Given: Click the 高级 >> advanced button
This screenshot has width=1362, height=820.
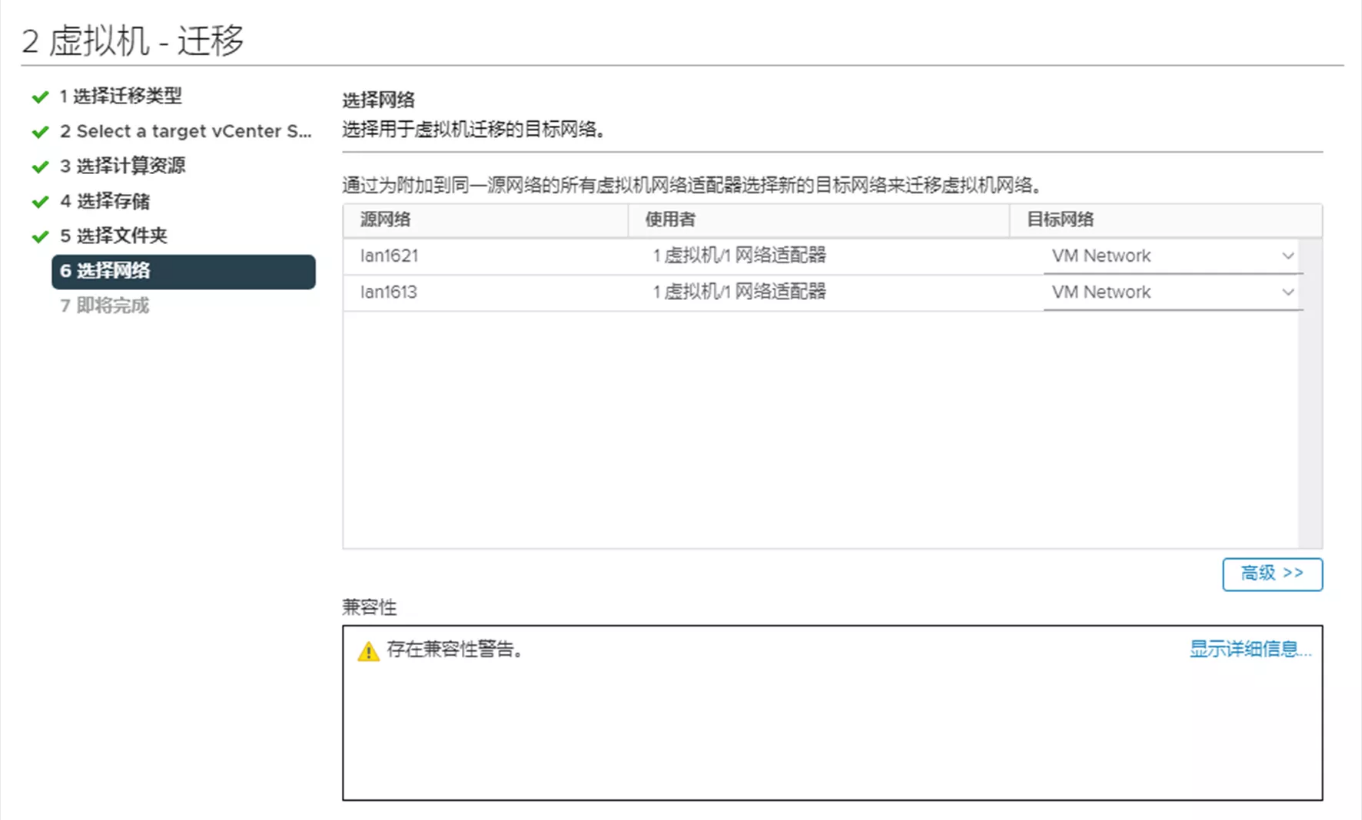Looking at the screenshot, I should (1272, 574).
